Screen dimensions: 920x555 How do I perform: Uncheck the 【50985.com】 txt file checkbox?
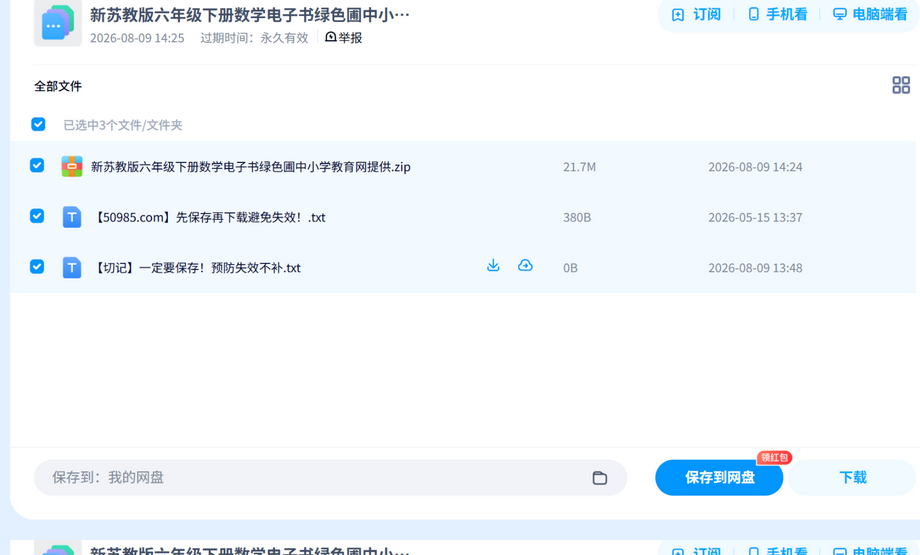point(37,216)
